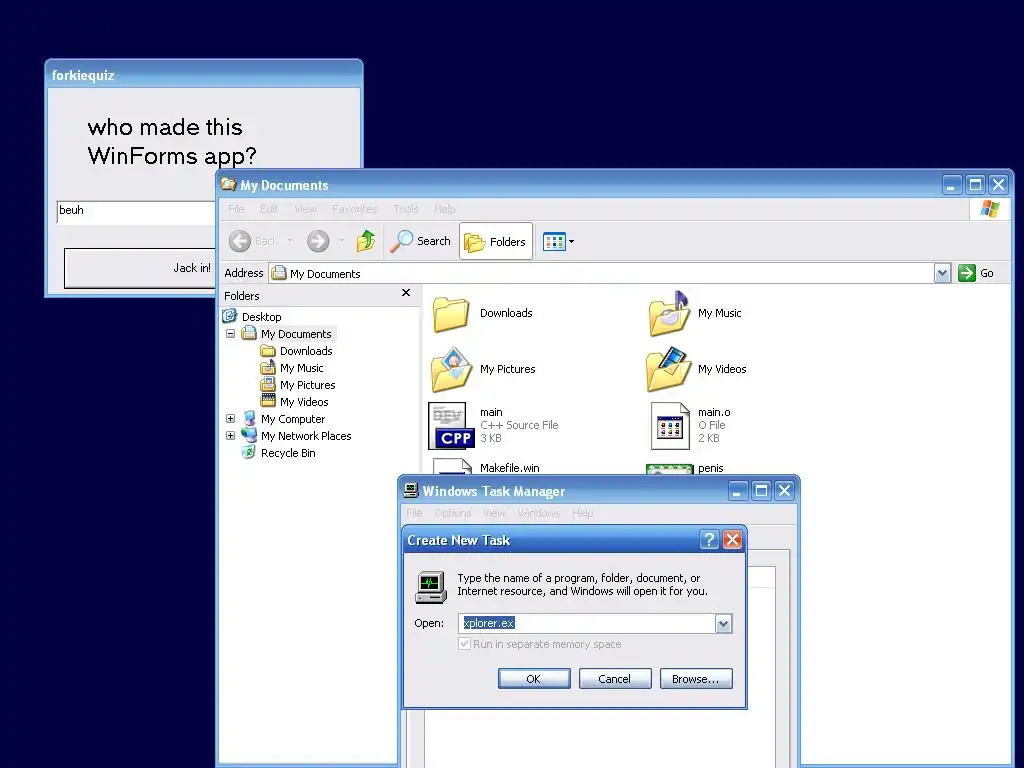Open Windows menu in Task Manager
1024x768 pixels.
pos(539,513)
